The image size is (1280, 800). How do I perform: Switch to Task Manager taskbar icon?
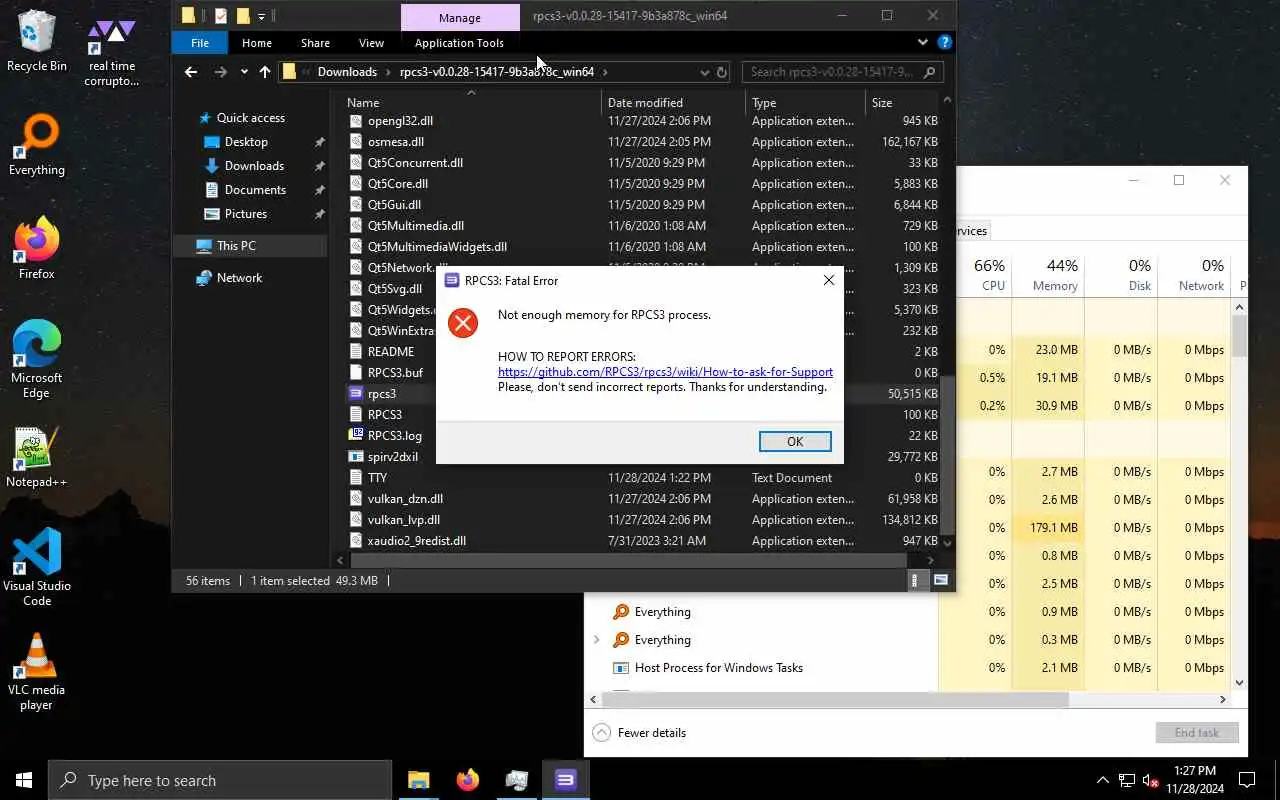tap(517, 780)
